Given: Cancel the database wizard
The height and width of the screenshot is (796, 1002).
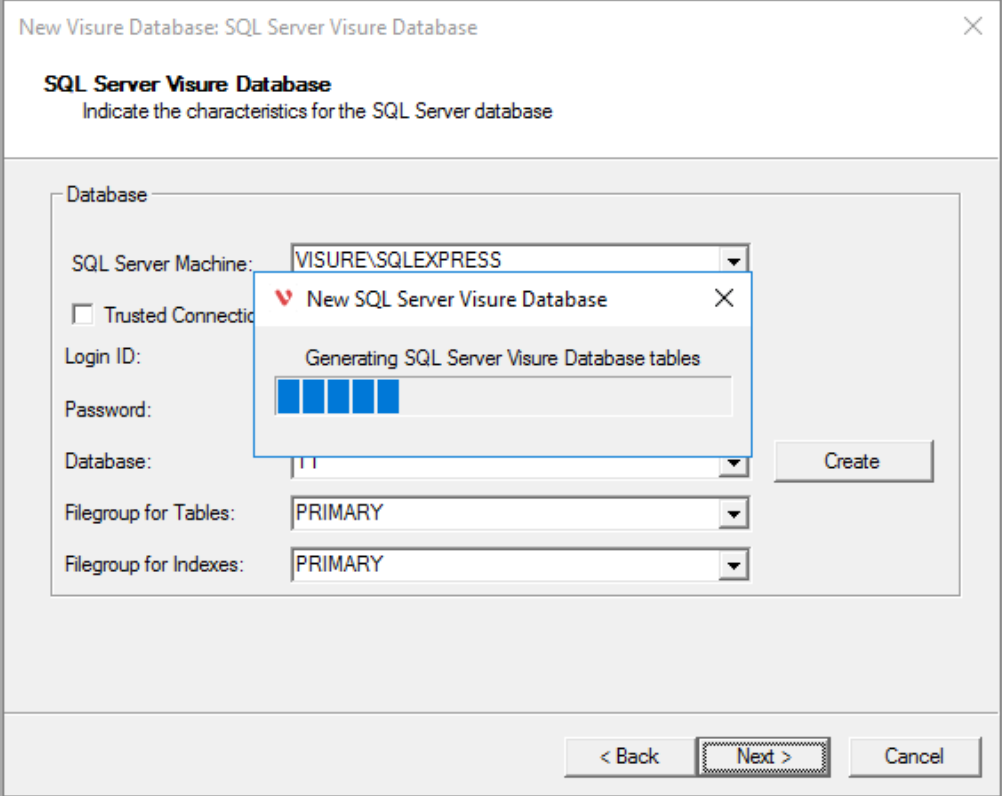Looking at the screenshot, I should click(x=914, y=756).
